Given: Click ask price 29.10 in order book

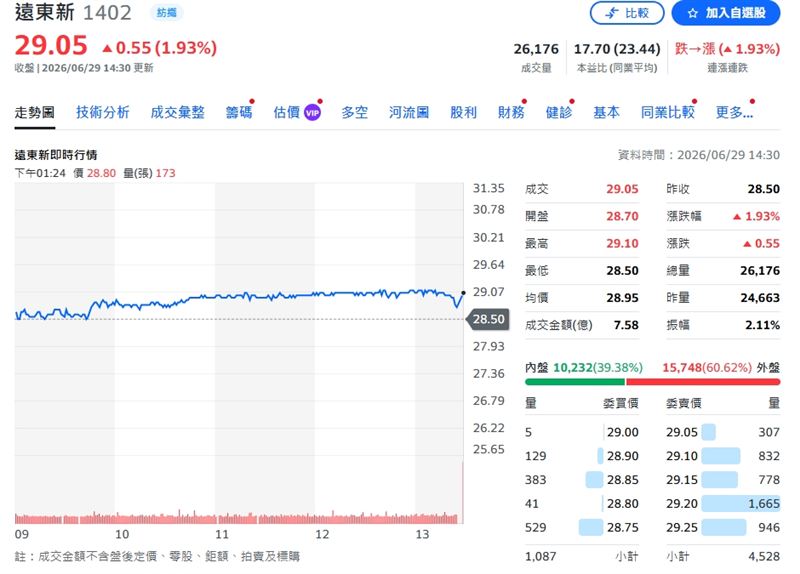Looking at the screenshot, I should (682, 456).
